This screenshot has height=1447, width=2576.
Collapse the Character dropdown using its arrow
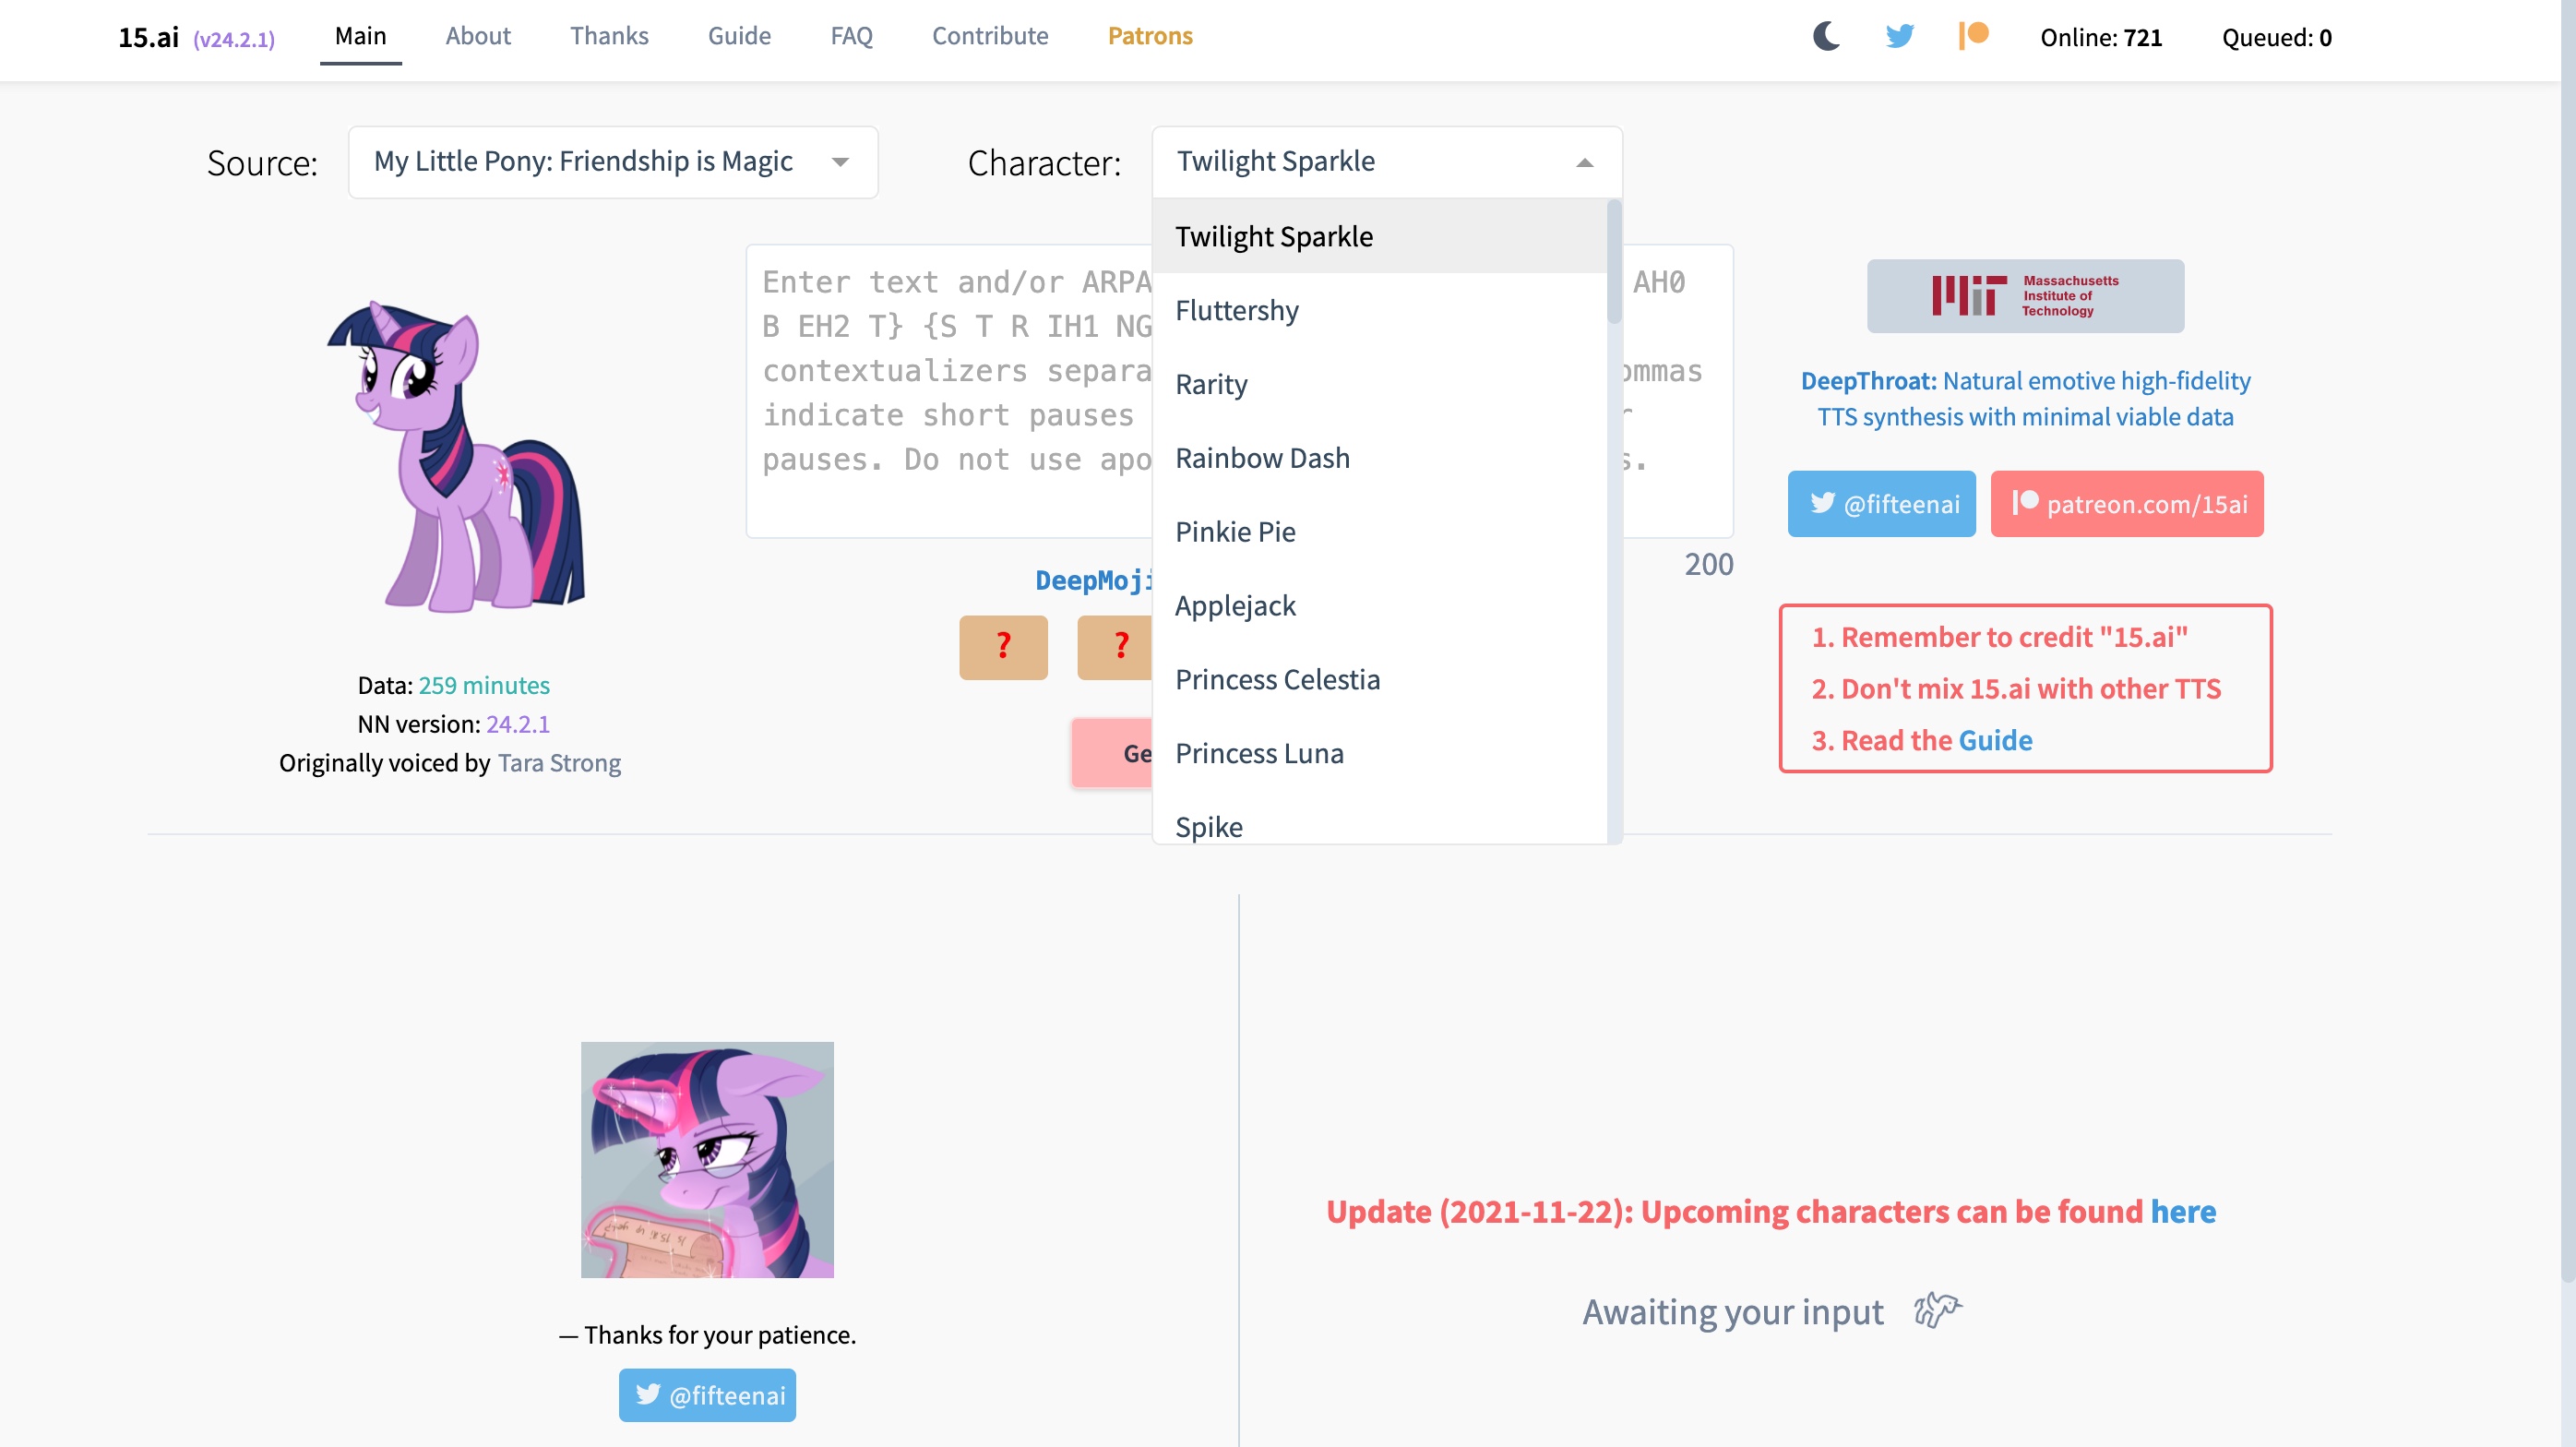coord(1584,163)
